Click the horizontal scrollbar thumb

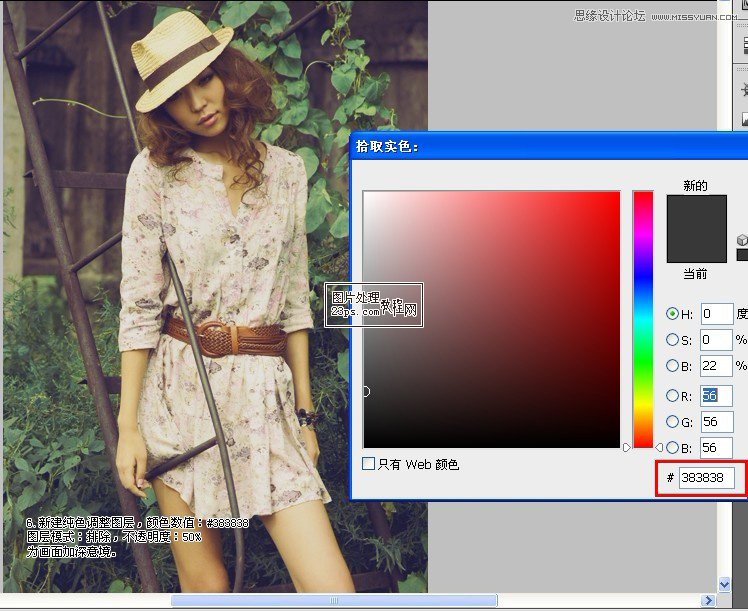point(334,600)
